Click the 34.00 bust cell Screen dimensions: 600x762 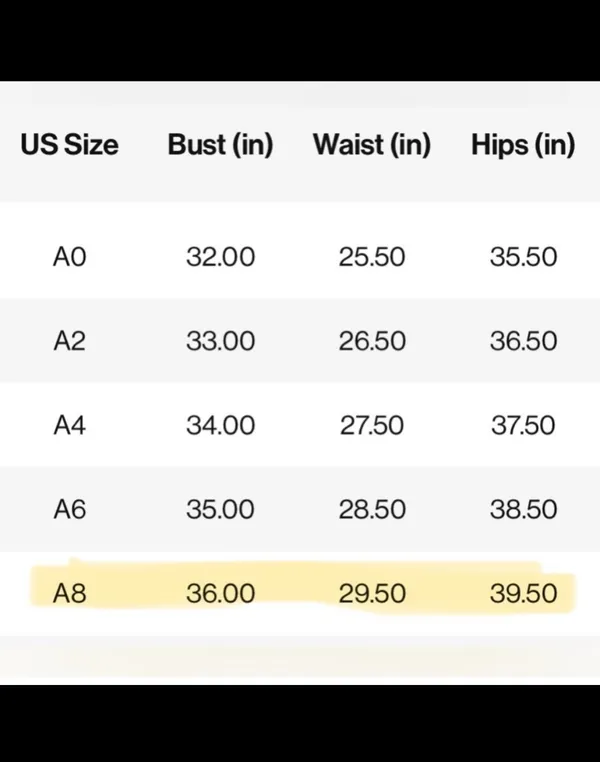click(x=221, y=425)
